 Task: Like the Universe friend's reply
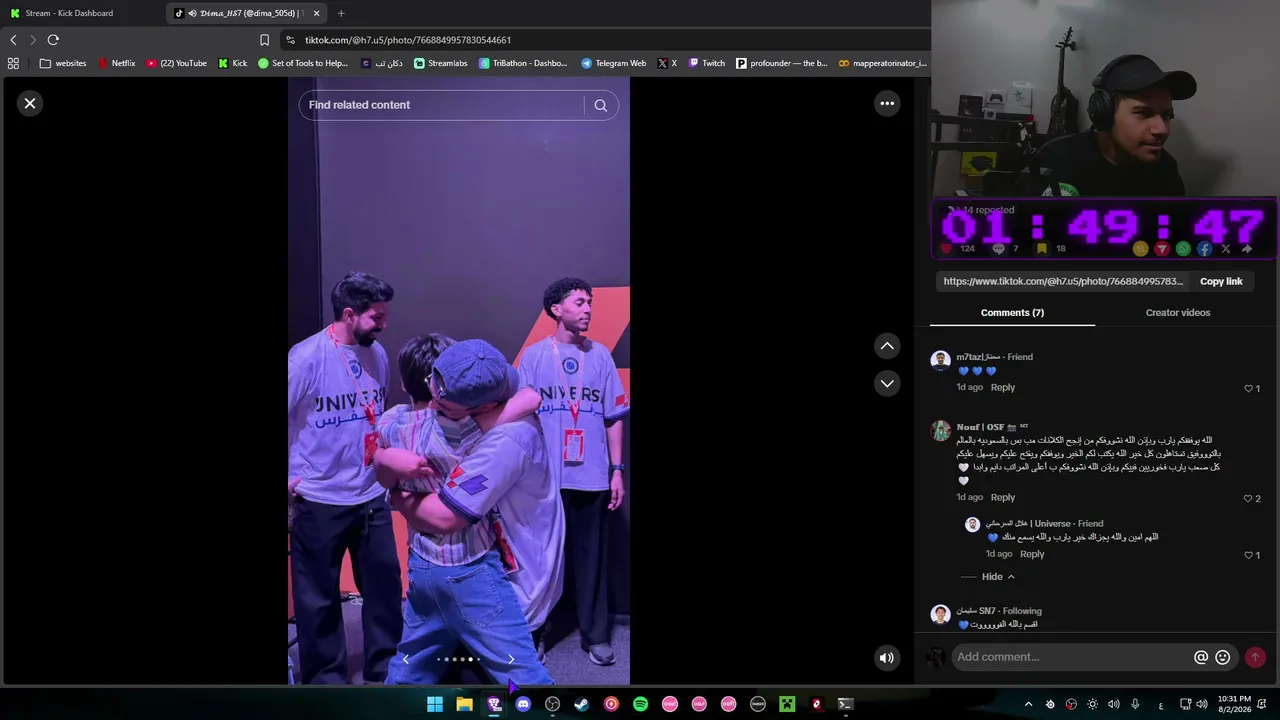[1248, 555]
